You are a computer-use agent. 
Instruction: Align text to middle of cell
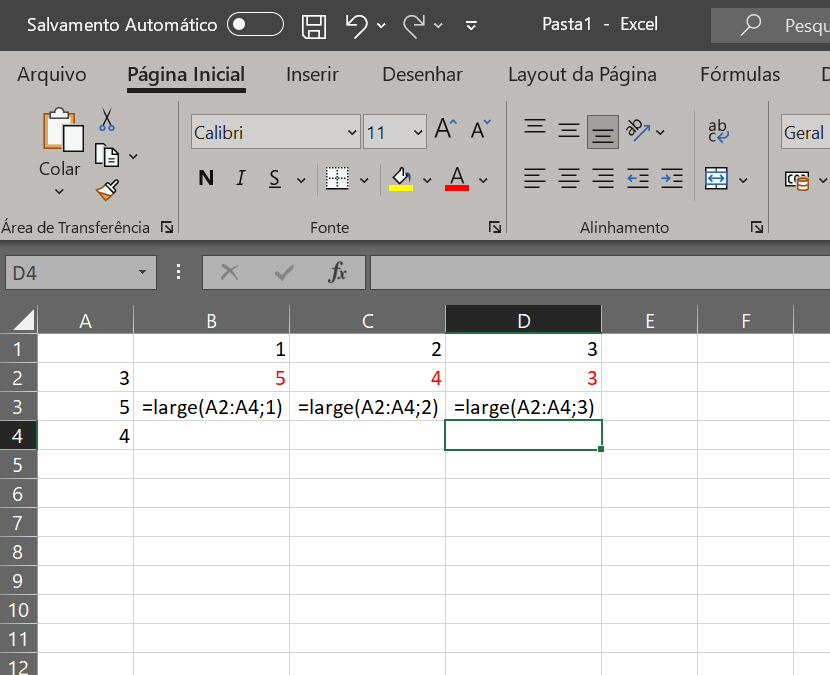coord(569,131)
